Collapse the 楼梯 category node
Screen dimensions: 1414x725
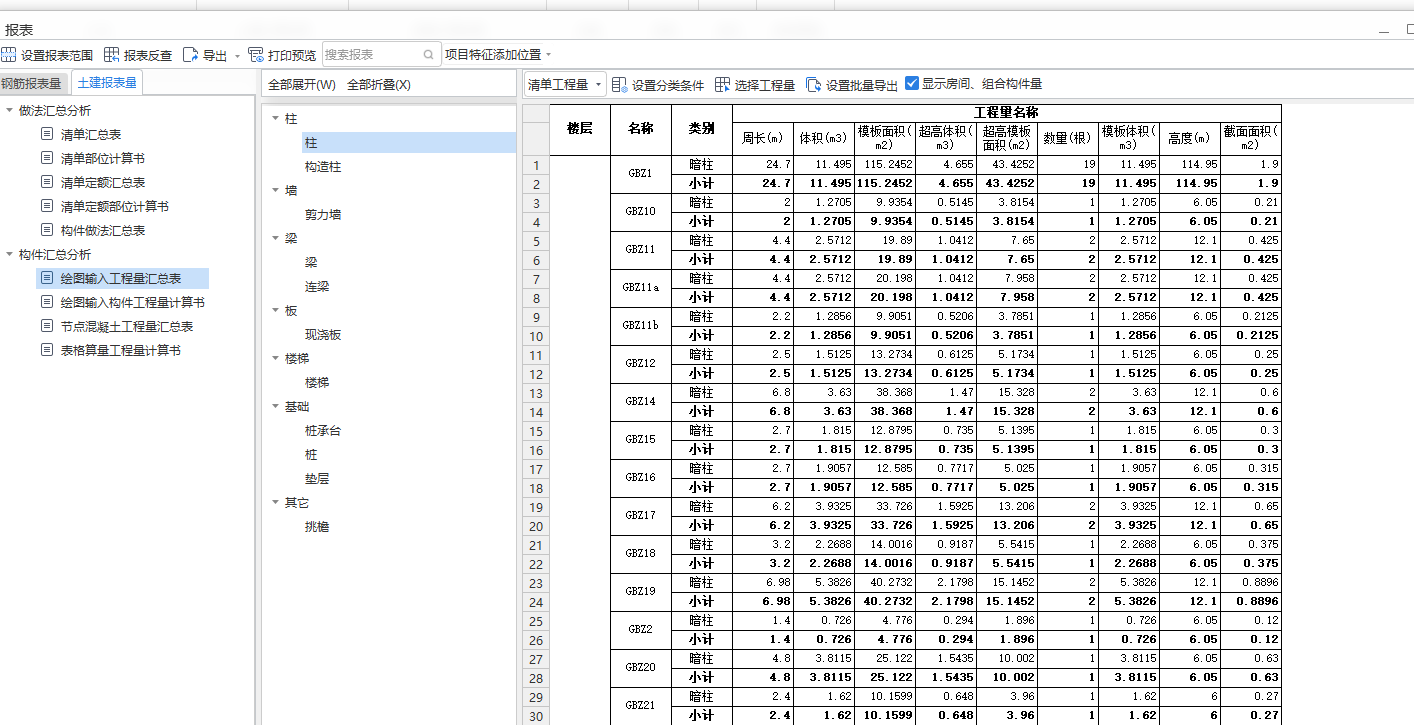(275, 358)
